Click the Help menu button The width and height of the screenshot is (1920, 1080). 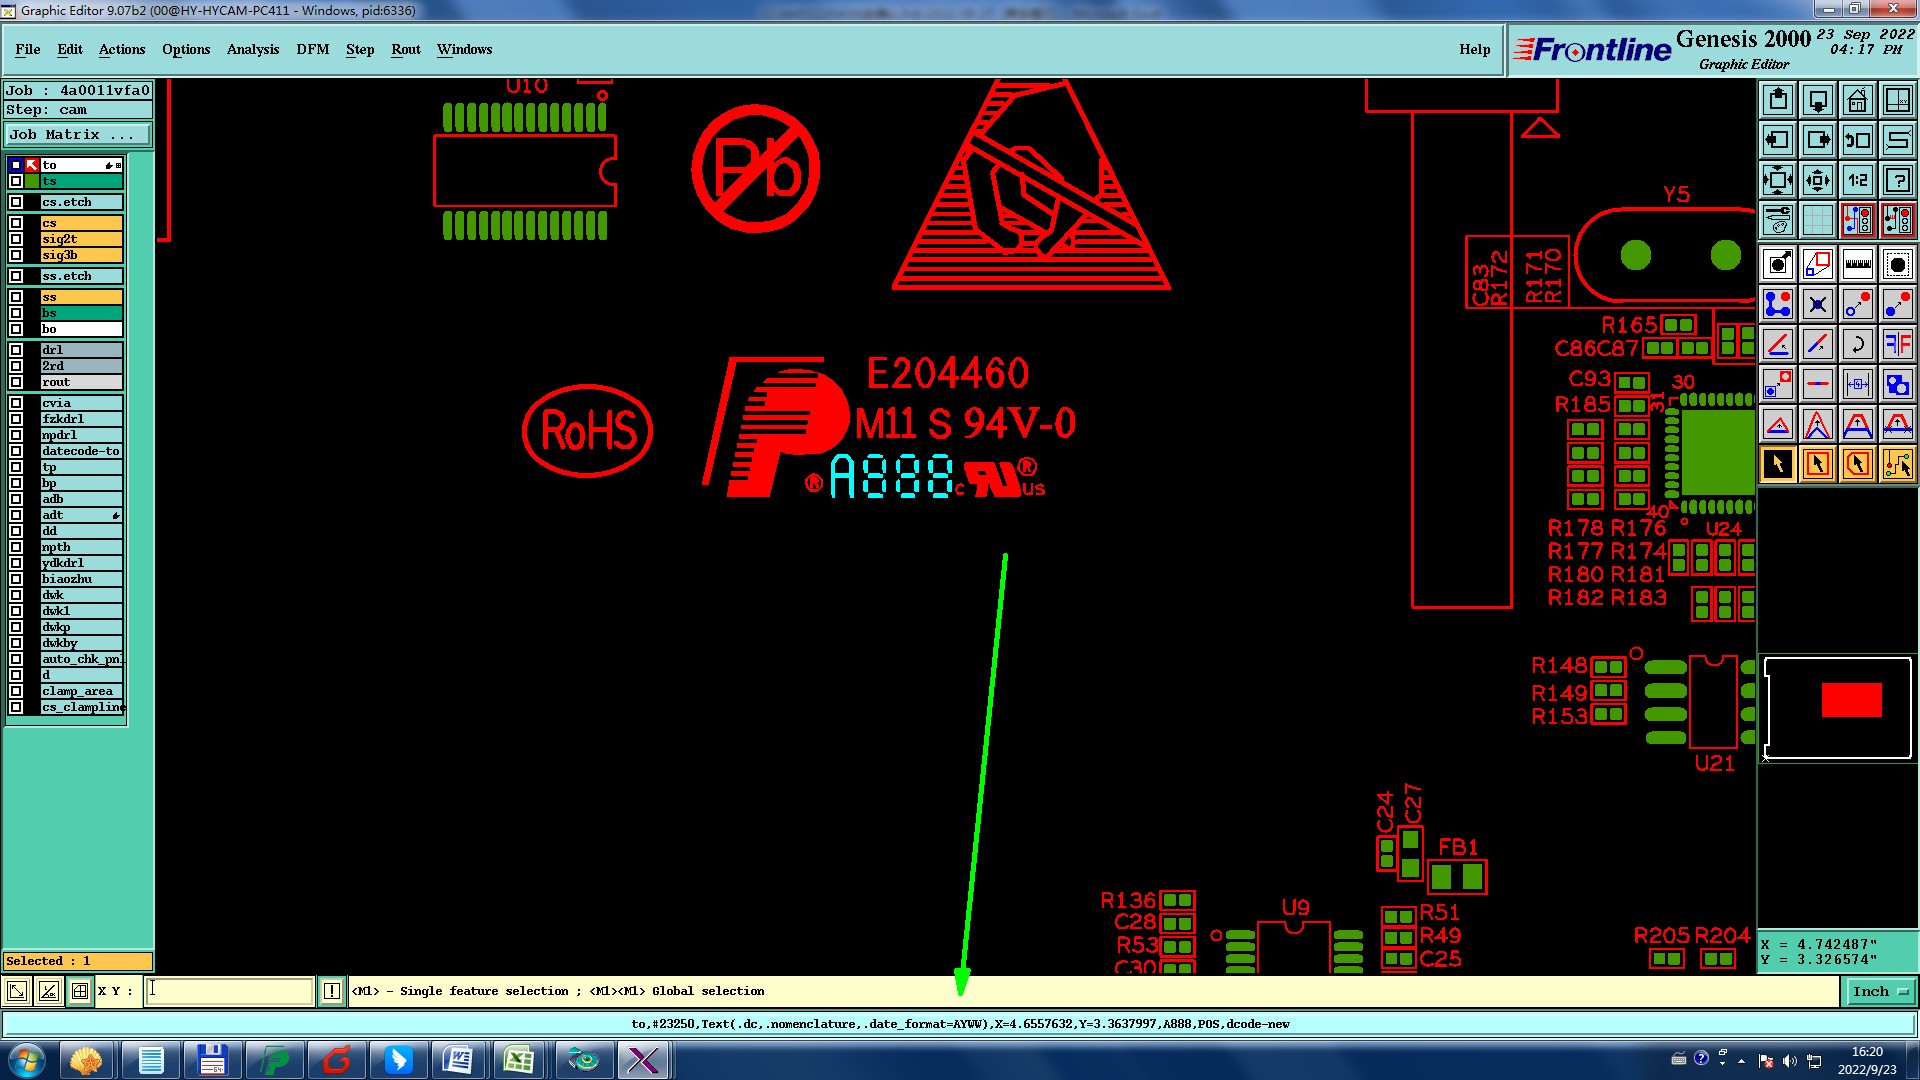1474,49
